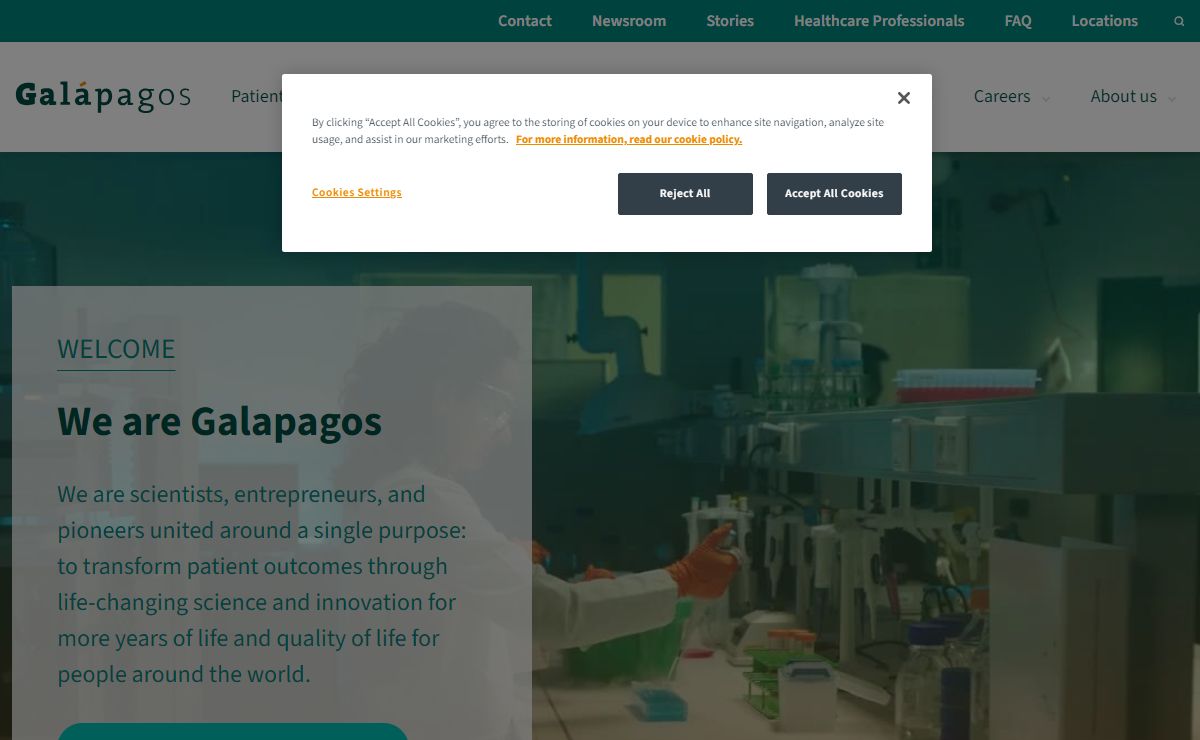1200x740 pixels.
Task: Expand the About us menu chevron
Action: (x=1172, y=99)
